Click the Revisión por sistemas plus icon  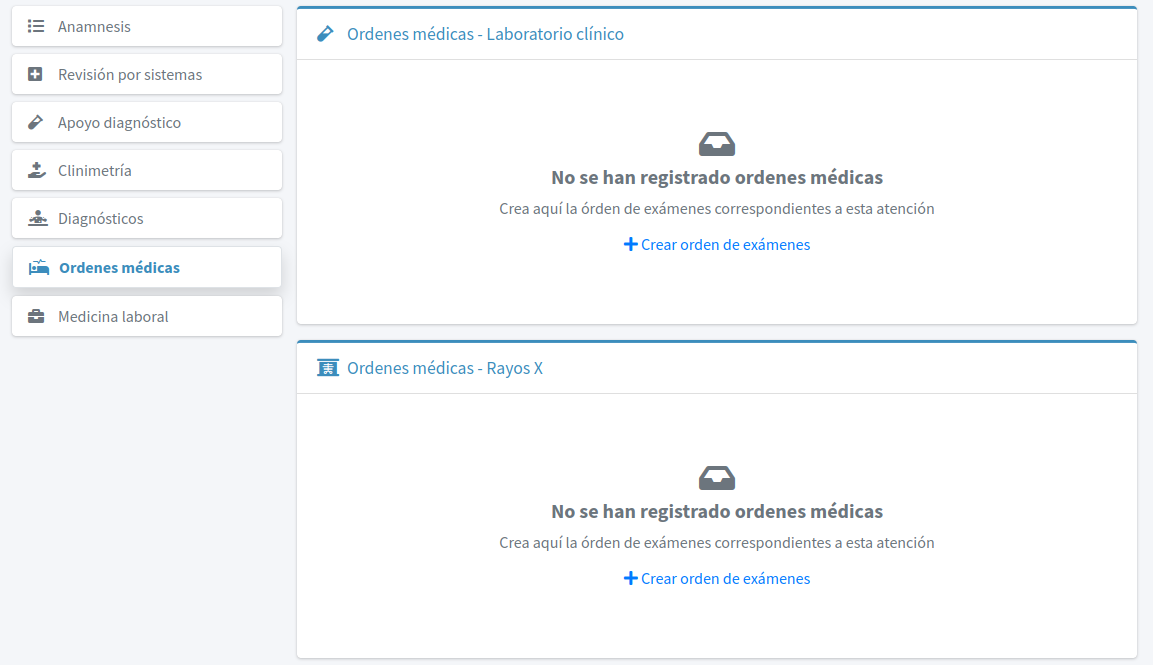[36, 75]
